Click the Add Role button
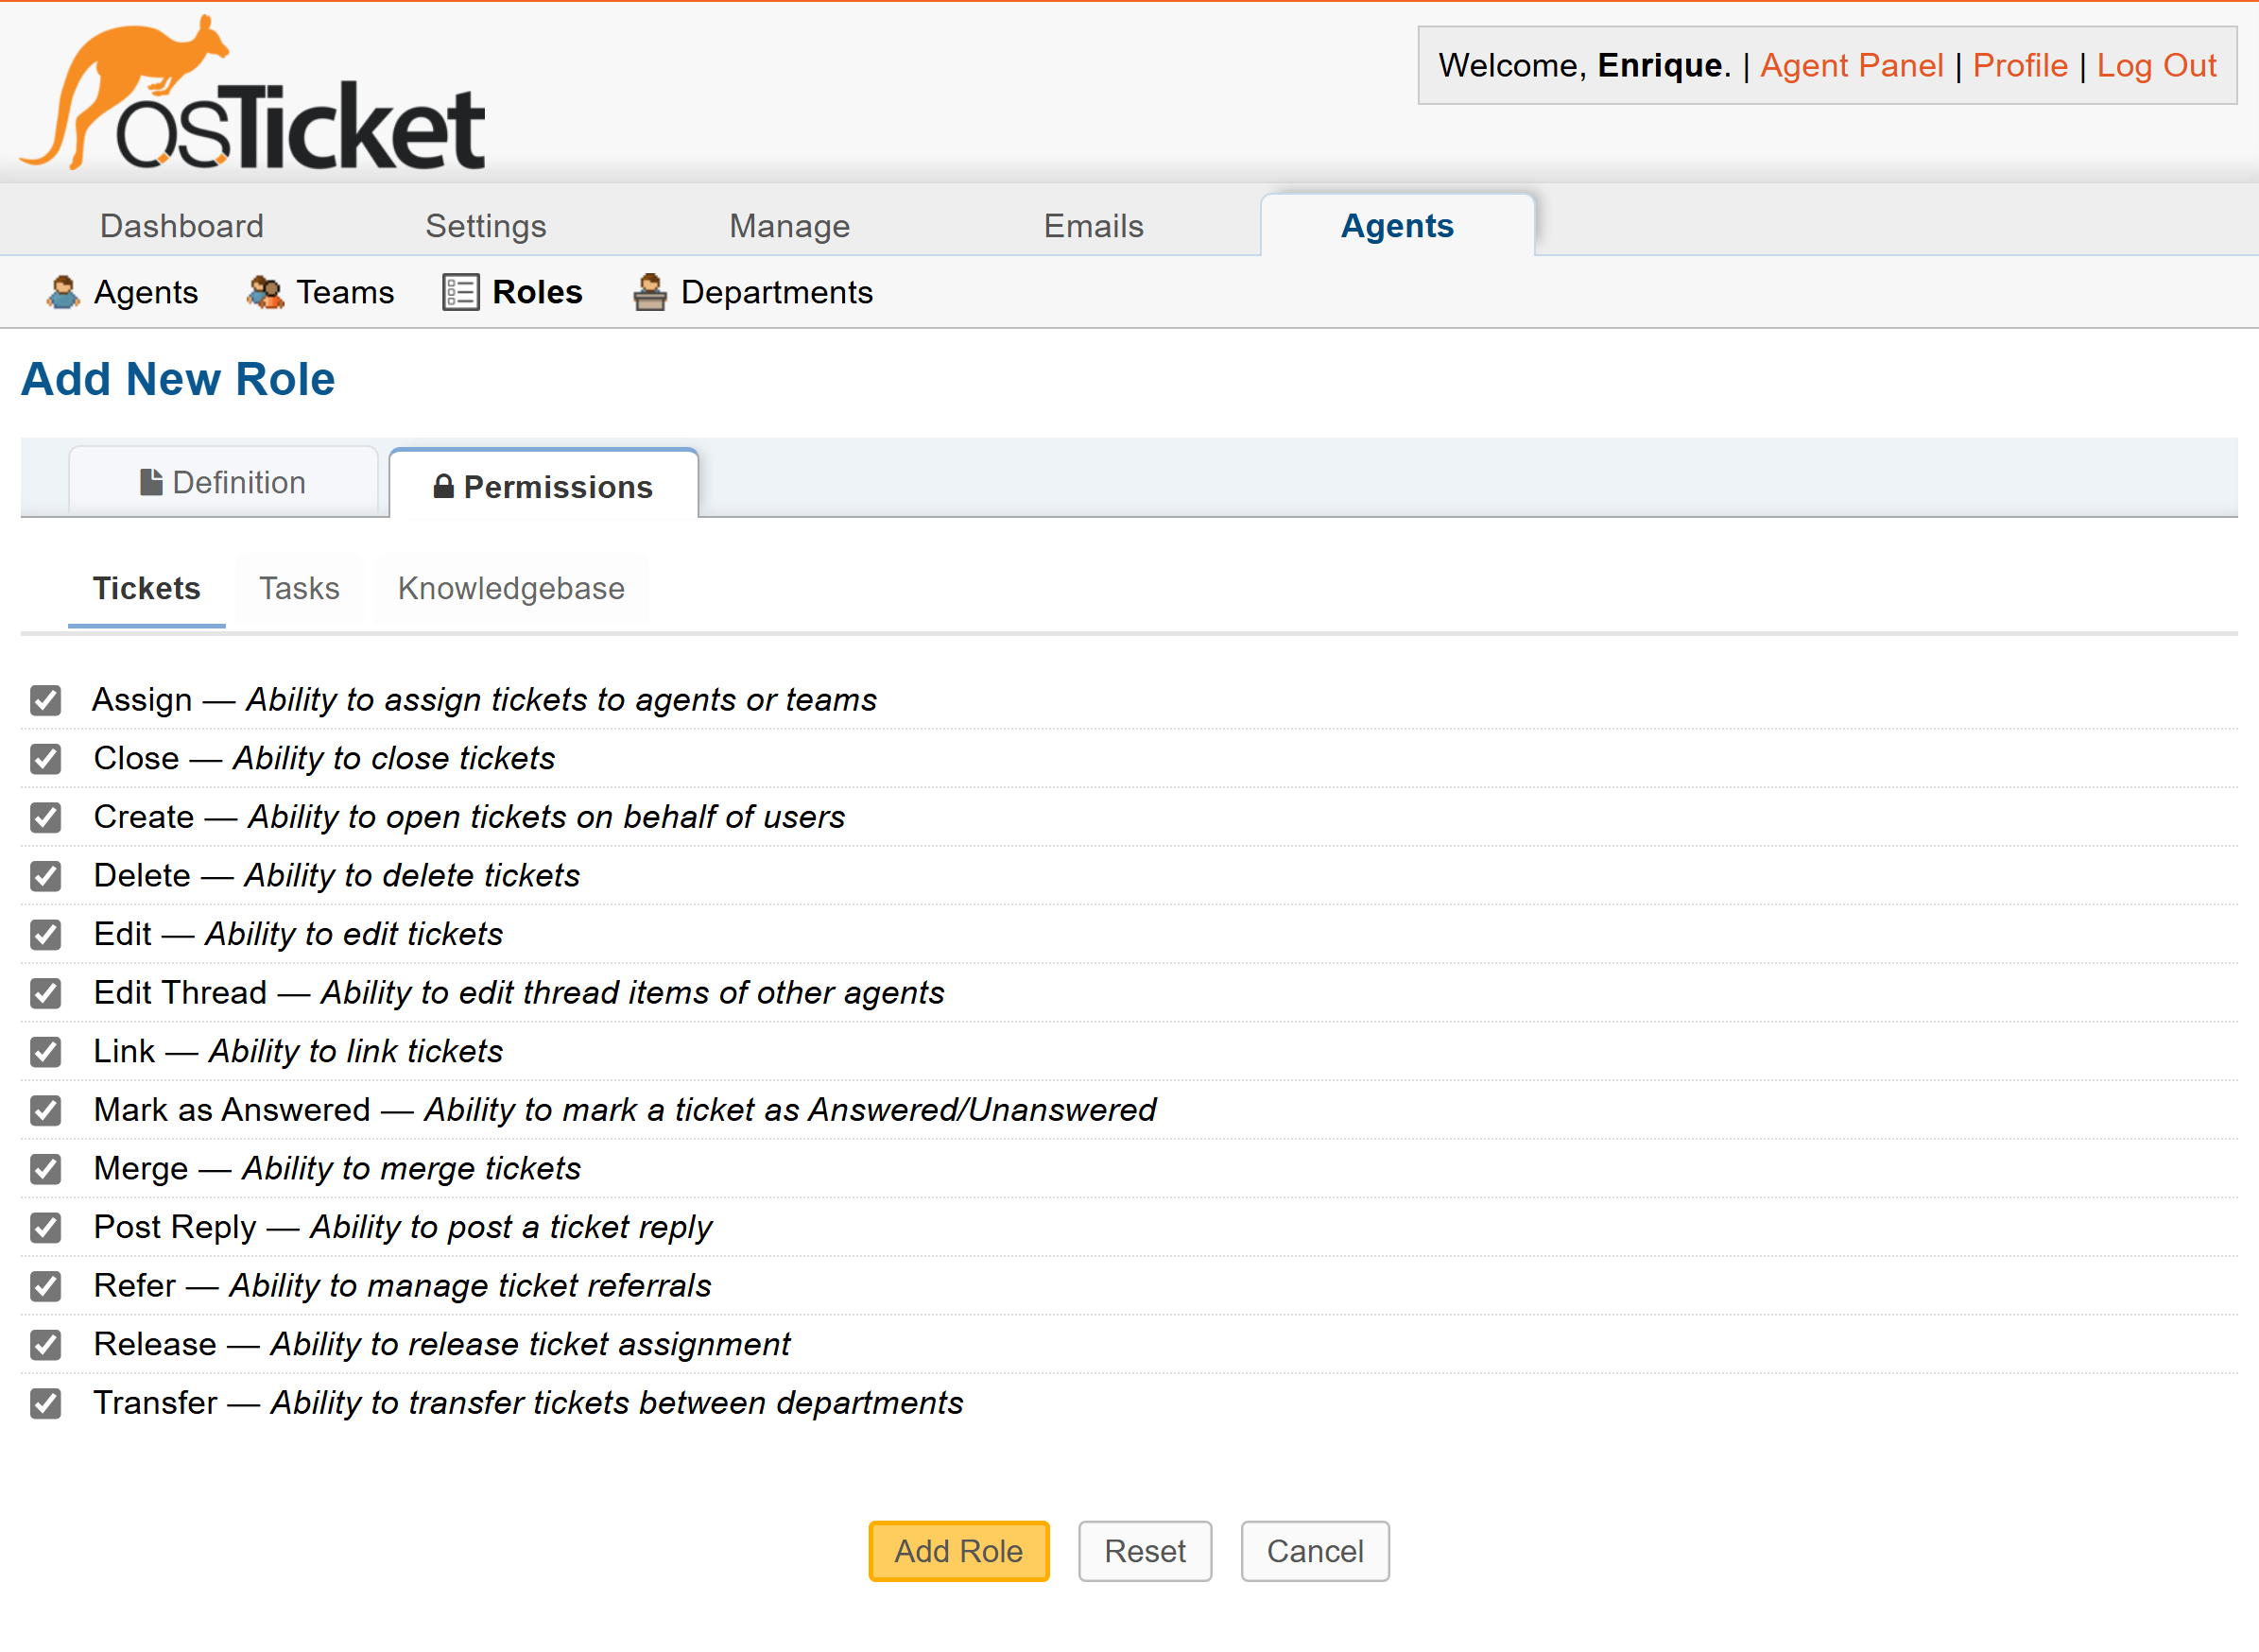 point(958,1551)
